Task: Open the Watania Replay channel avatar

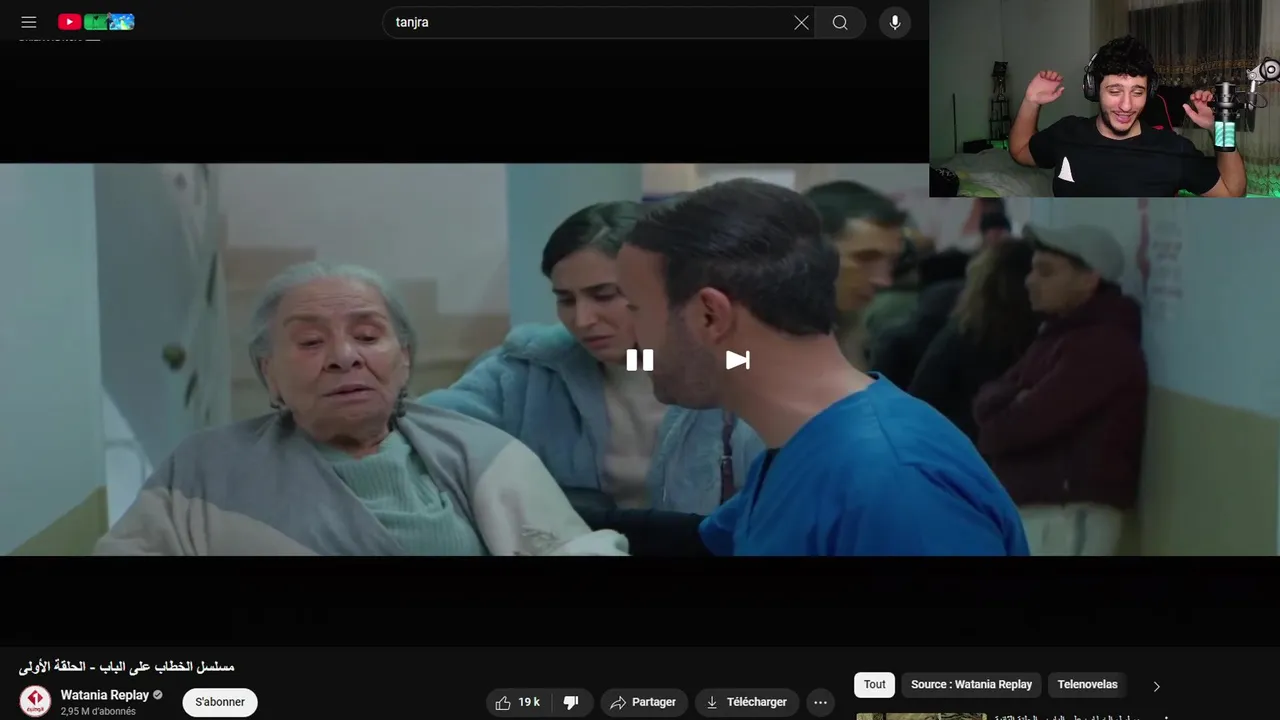Action: coord(35,701)
